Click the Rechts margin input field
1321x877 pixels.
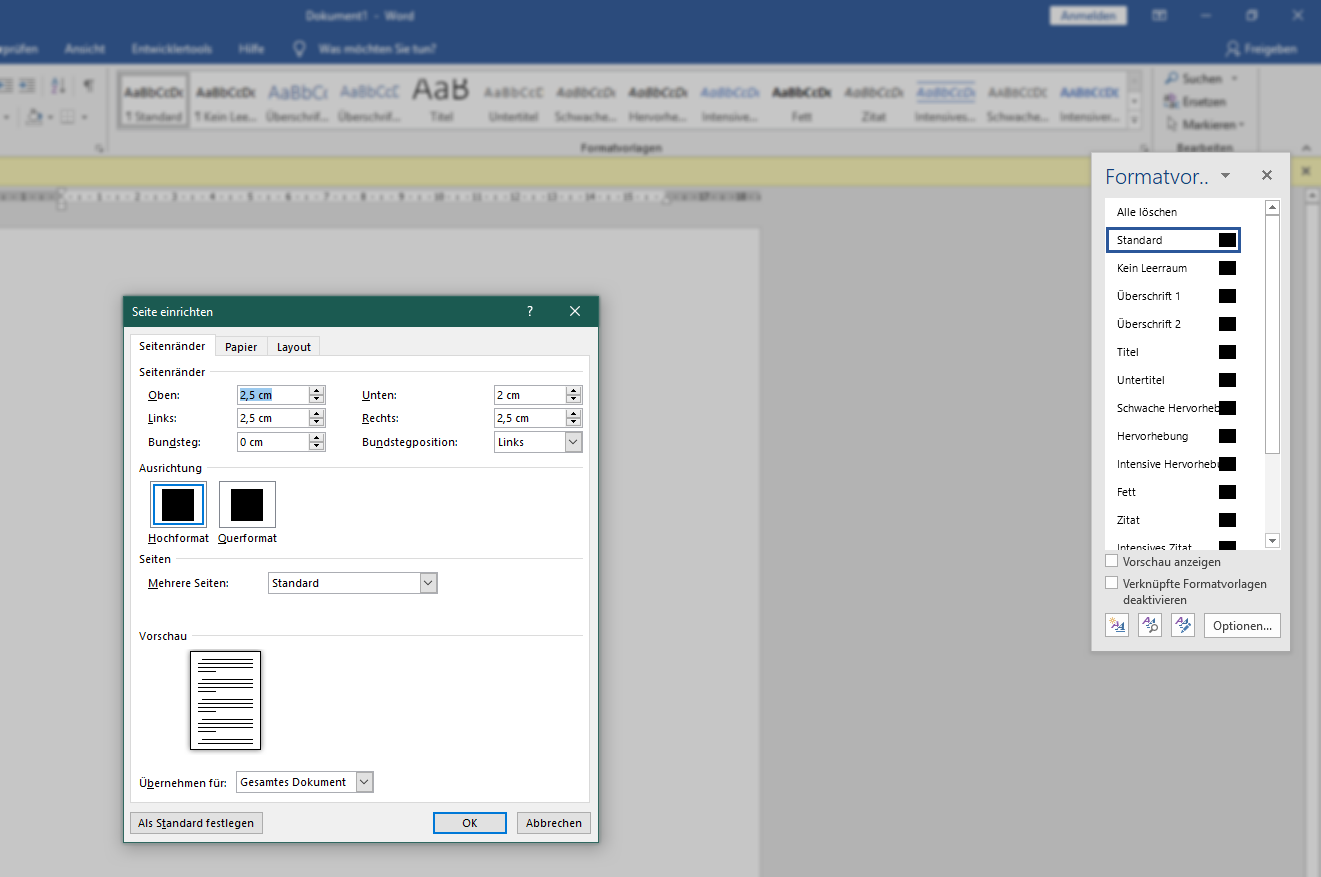[x=530, y=418]
